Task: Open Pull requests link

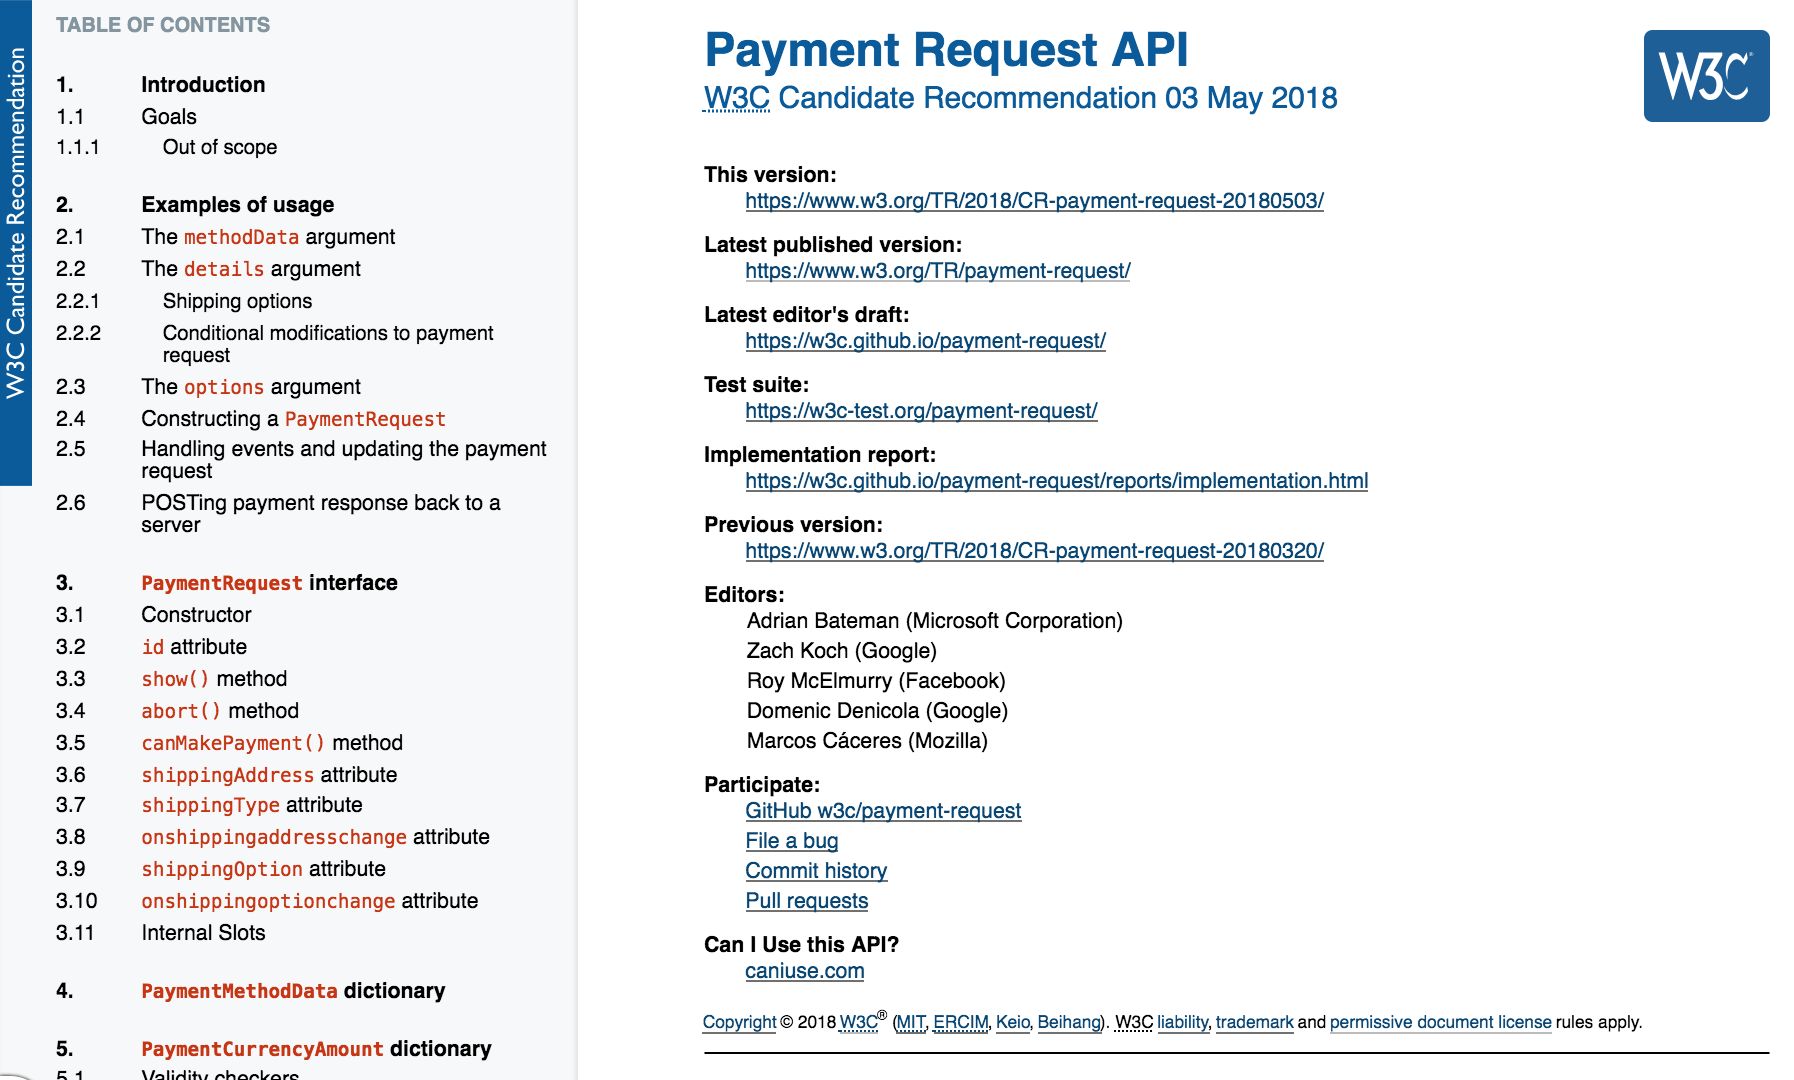Action: click(806, 901)
